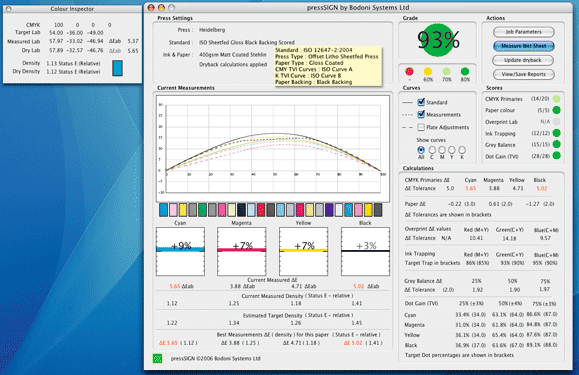Select the navy-black colour bar patch
579x375 pixels.
pyautogui.click(x=241, y=210)
